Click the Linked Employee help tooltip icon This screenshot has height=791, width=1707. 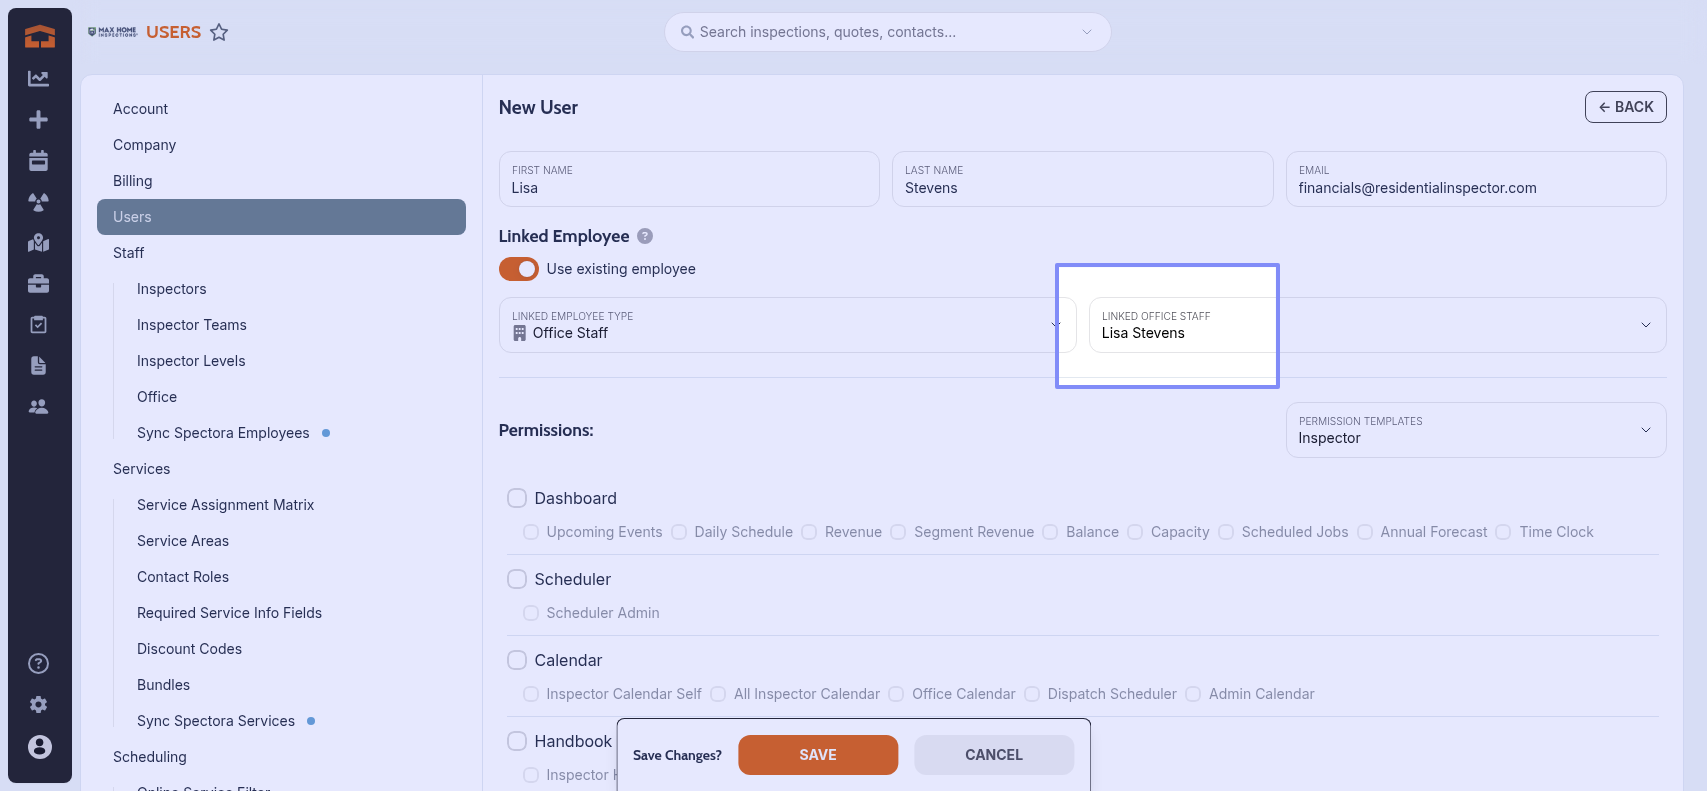coord(645,237)
